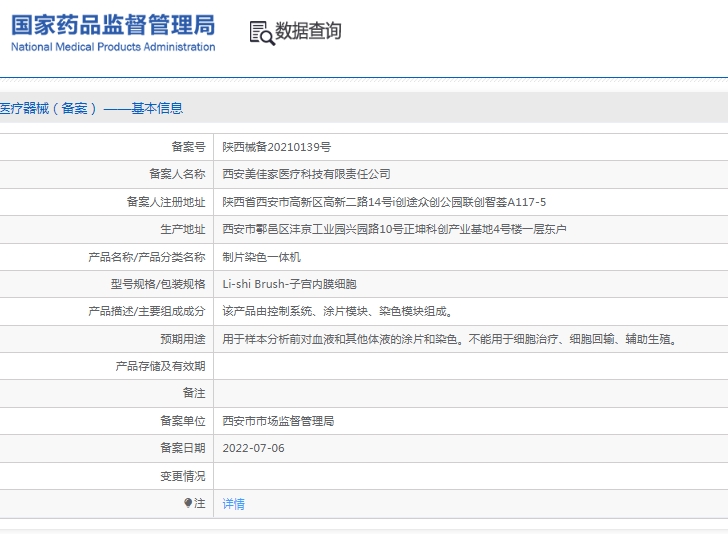Click the 变更情况 label
Screen dimensions: 728x534
[x=183, y=476]
